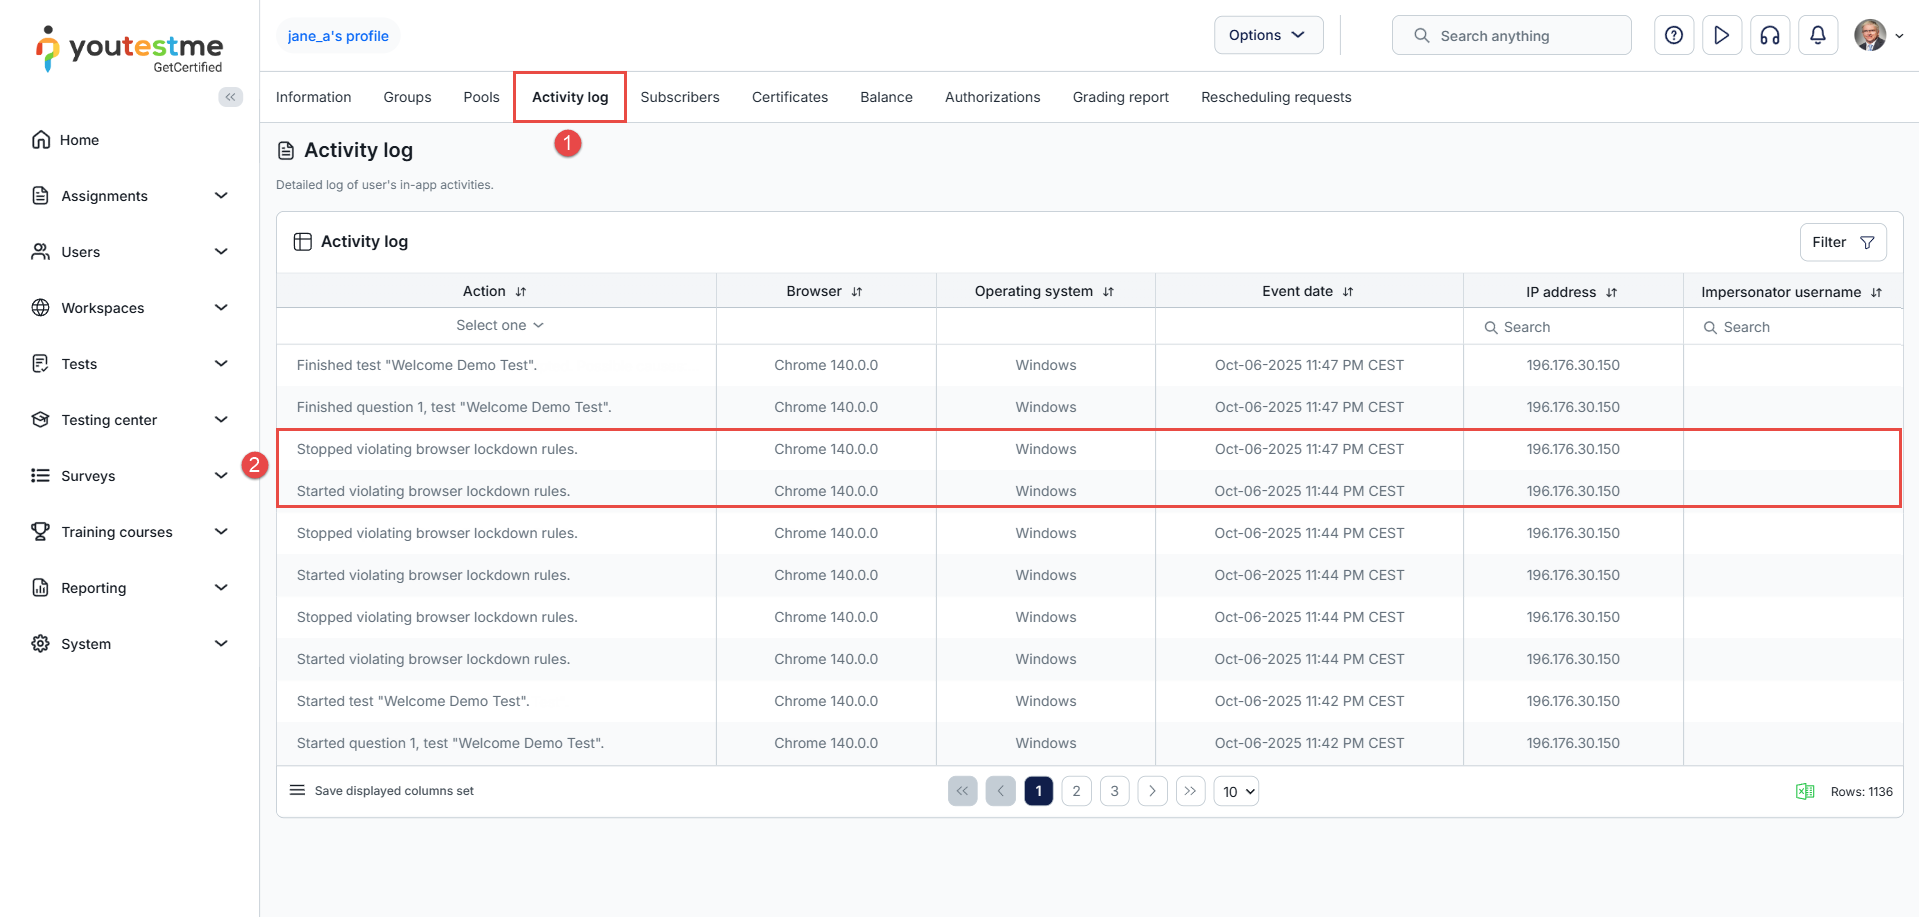
Task: Open the headset support icon
Action: coord(1769,36)
